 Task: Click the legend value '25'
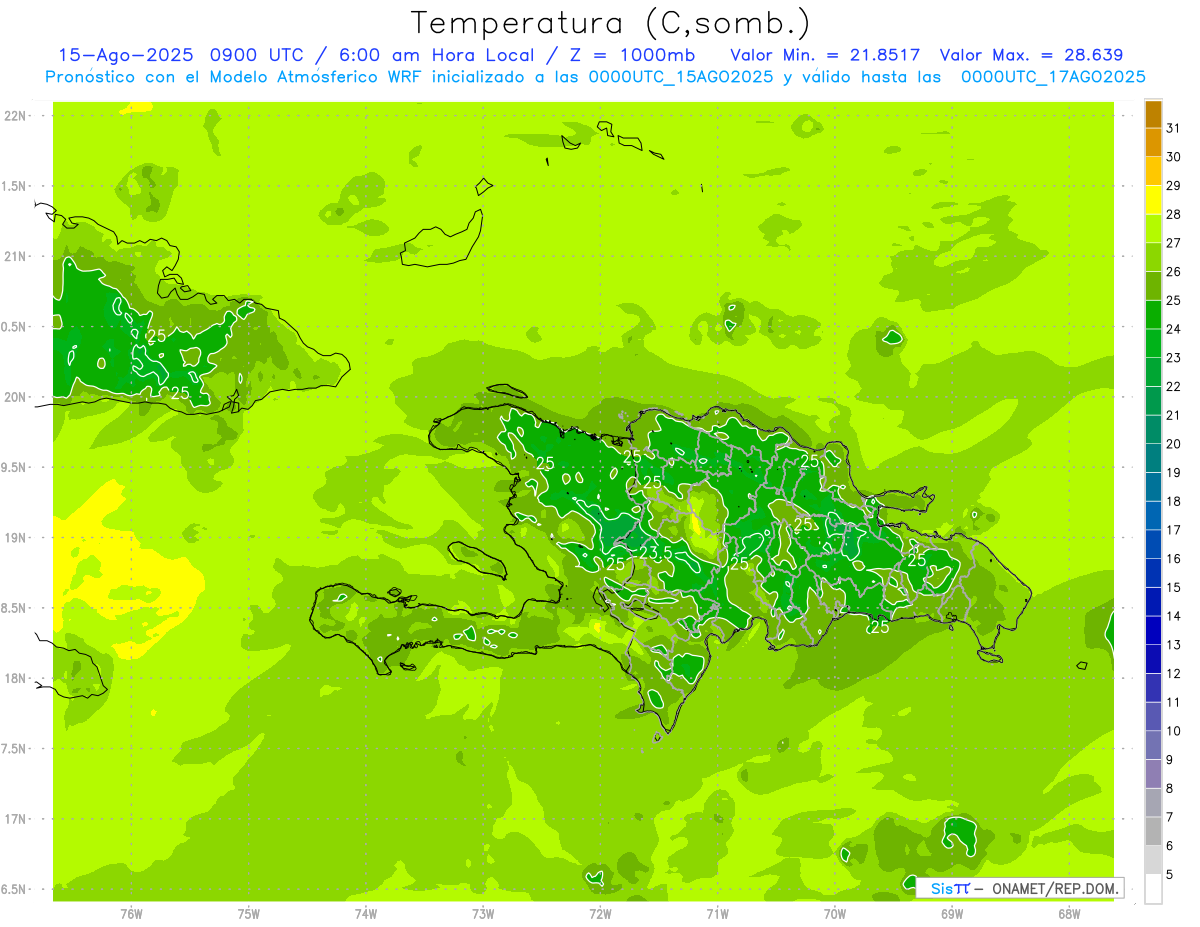coord(1174,300)
